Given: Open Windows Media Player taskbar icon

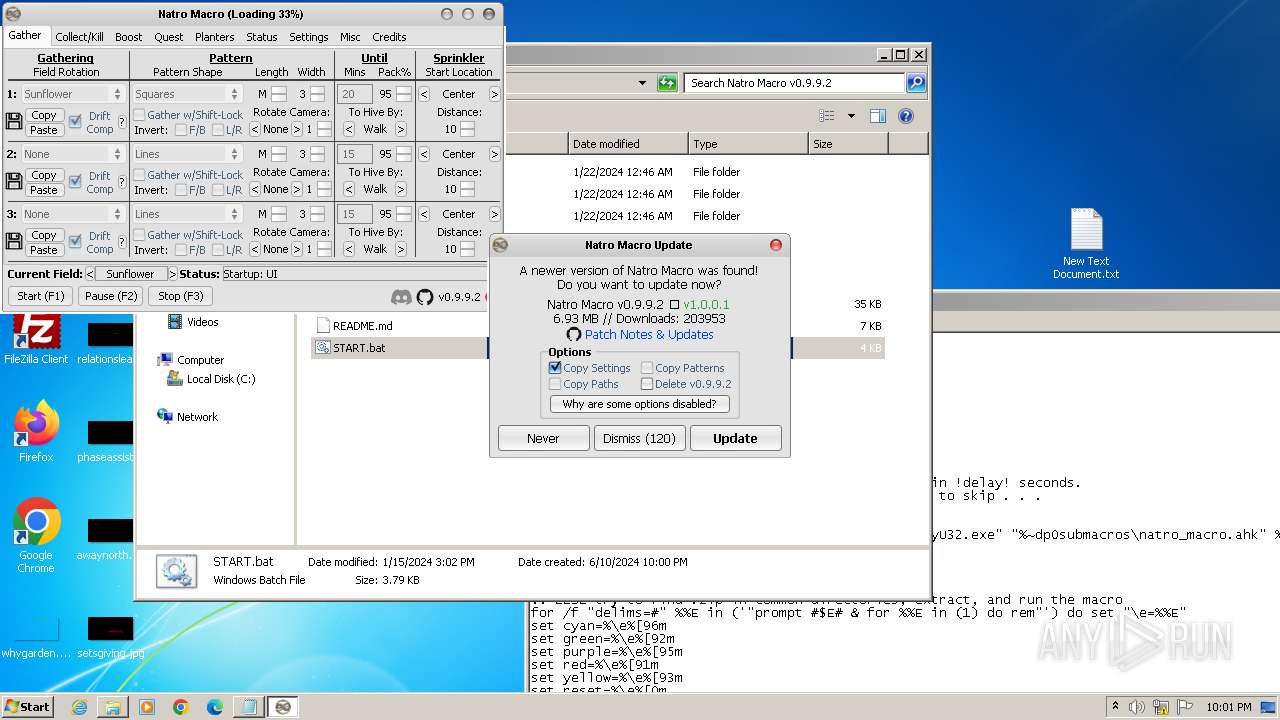Looking at the screenshot, I should click(147, 707).
